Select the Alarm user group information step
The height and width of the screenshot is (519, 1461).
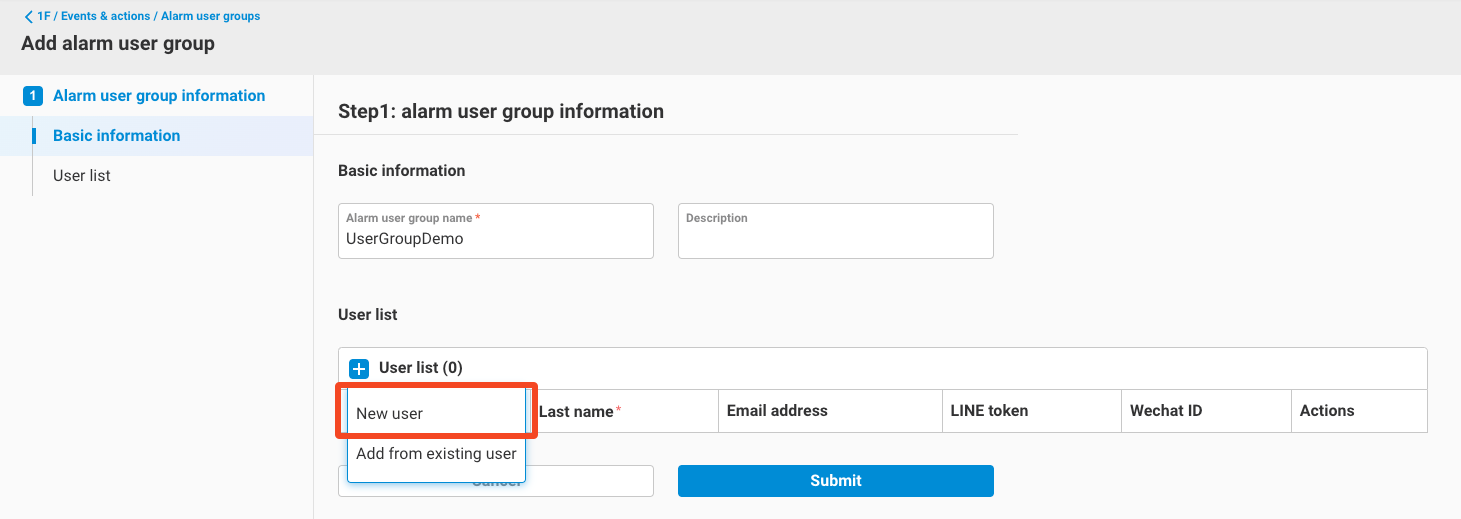tap(159, 96)
